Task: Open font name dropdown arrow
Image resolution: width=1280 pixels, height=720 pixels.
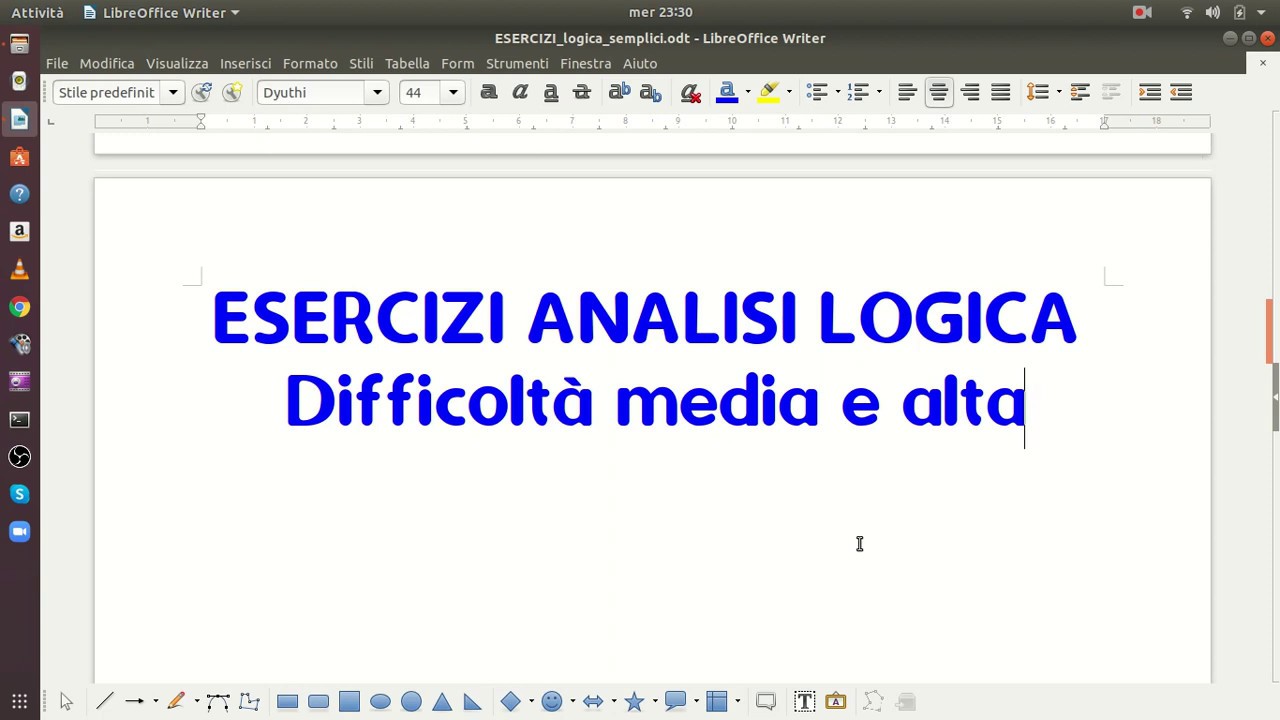Action: tap(378, 92)
